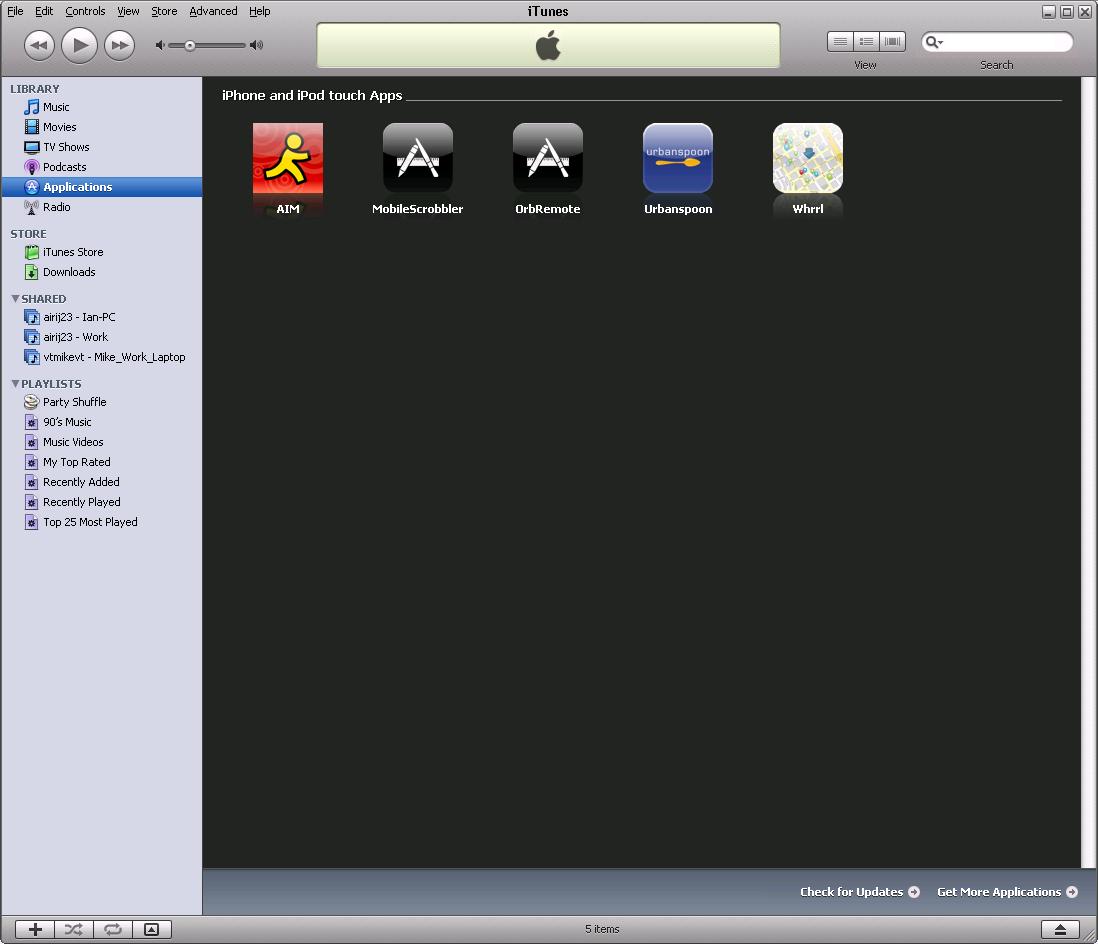Click the Play button

[x=79, y=46]
